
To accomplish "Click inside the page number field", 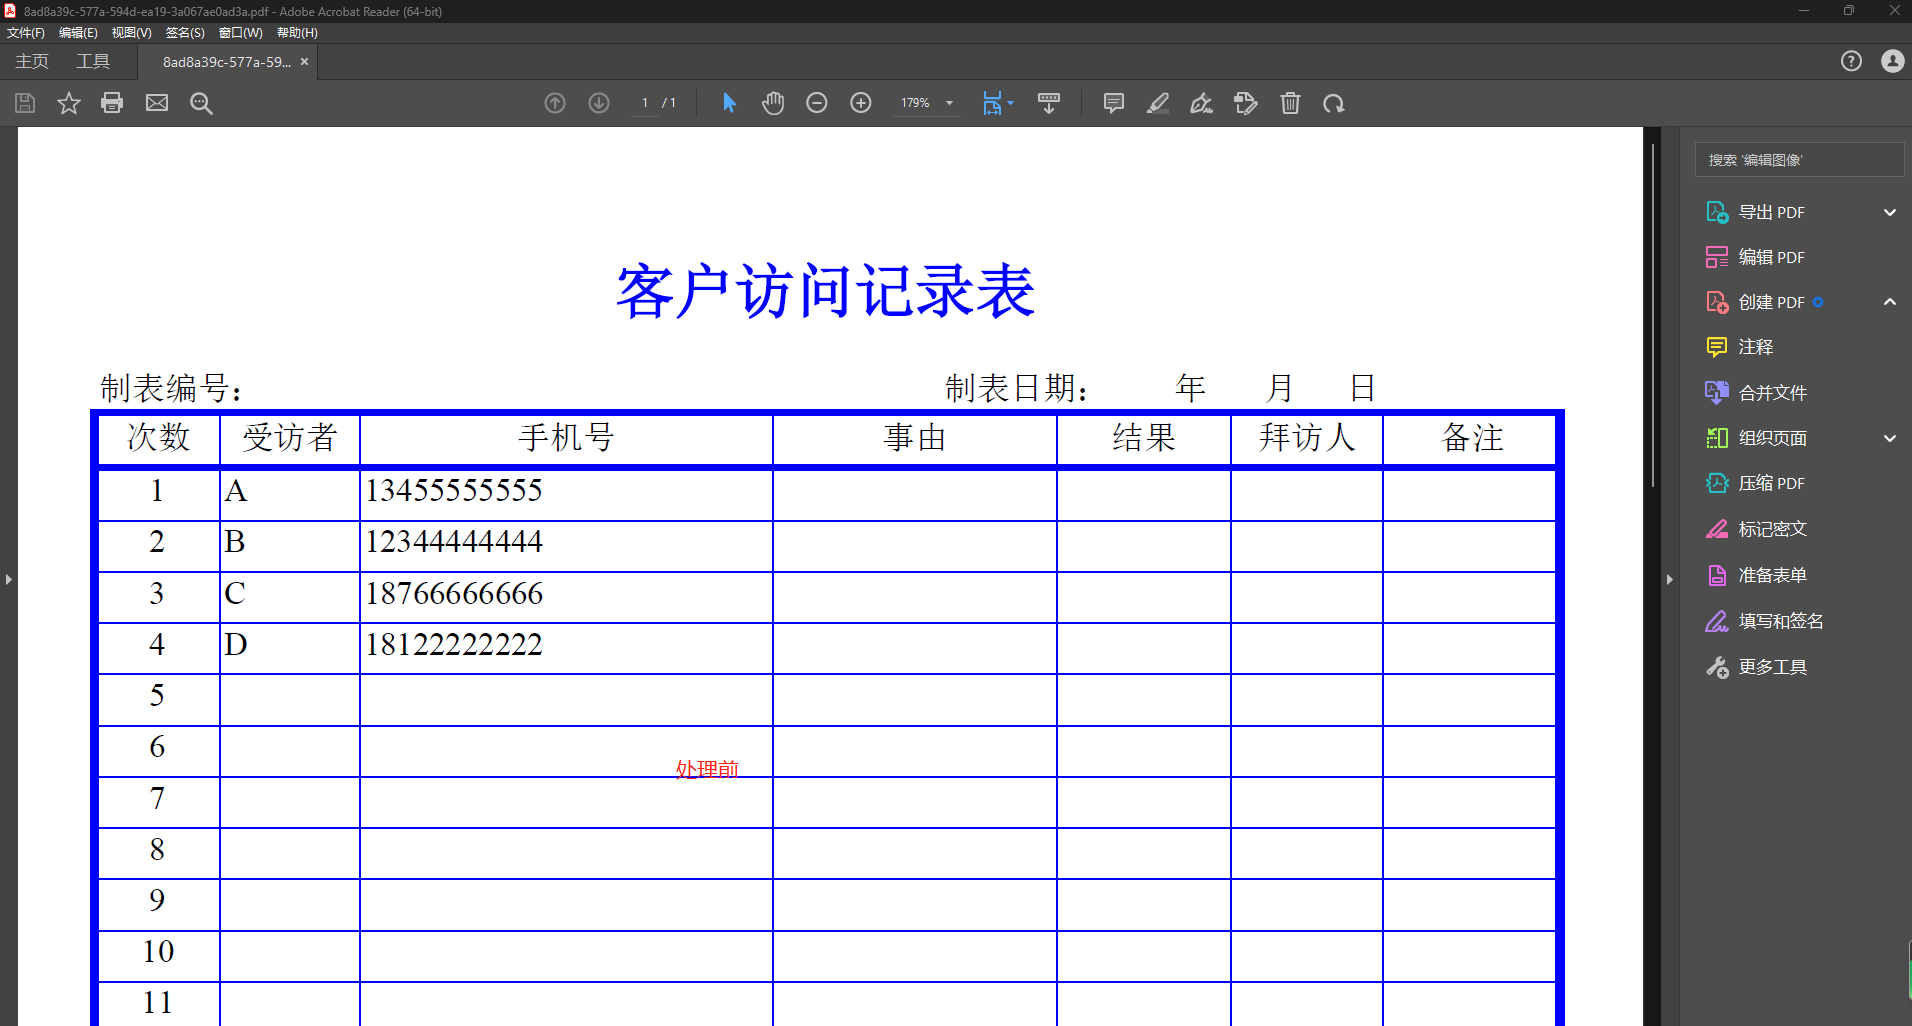I will click(644, 102).
